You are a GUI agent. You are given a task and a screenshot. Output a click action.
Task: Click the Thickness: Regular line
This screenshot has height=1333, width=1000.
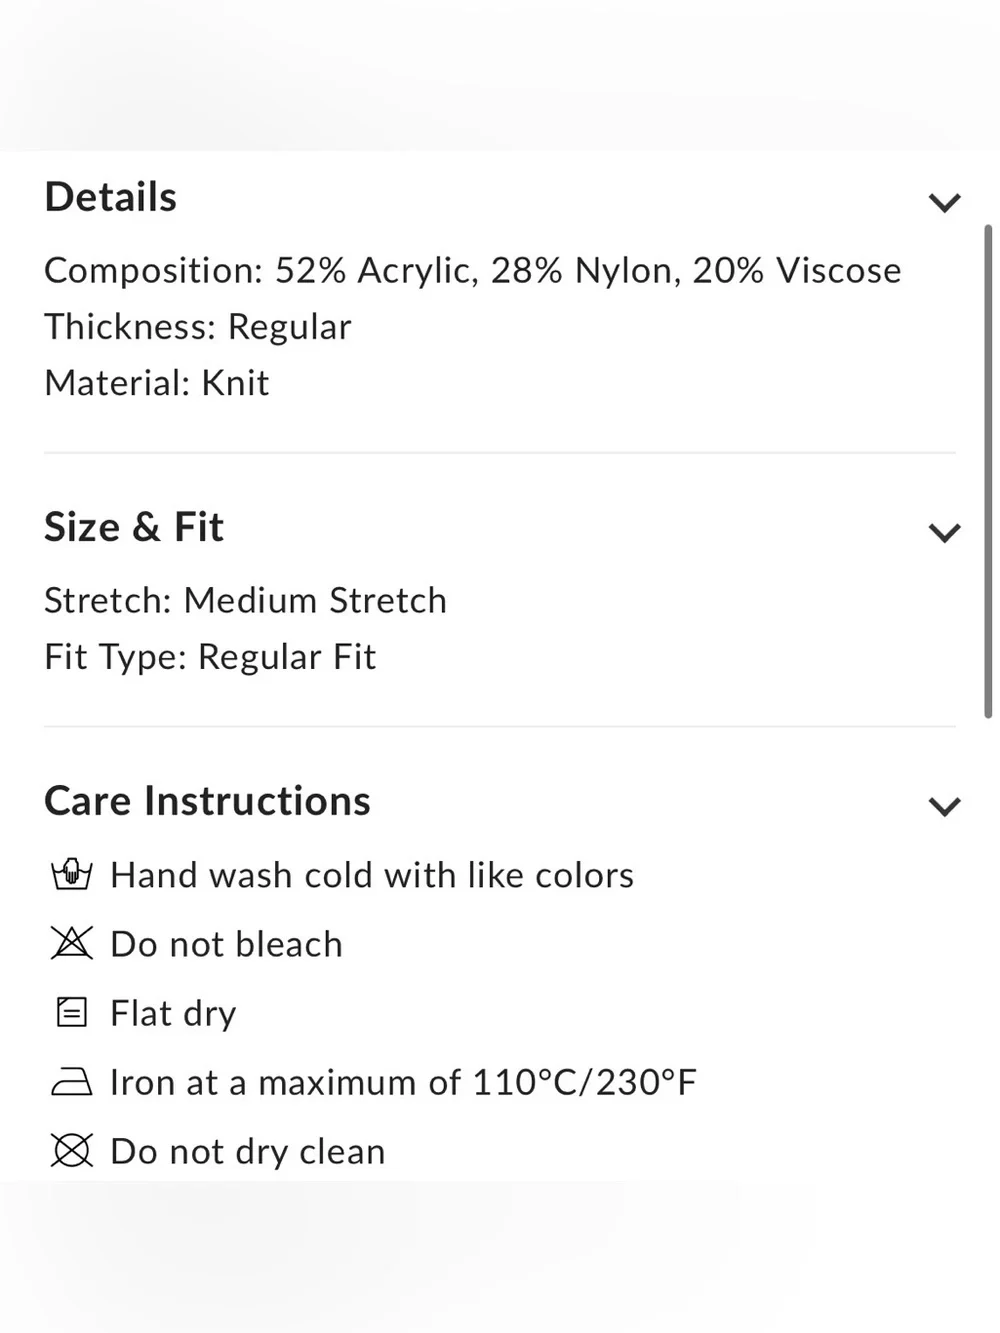tap(198, 327)
